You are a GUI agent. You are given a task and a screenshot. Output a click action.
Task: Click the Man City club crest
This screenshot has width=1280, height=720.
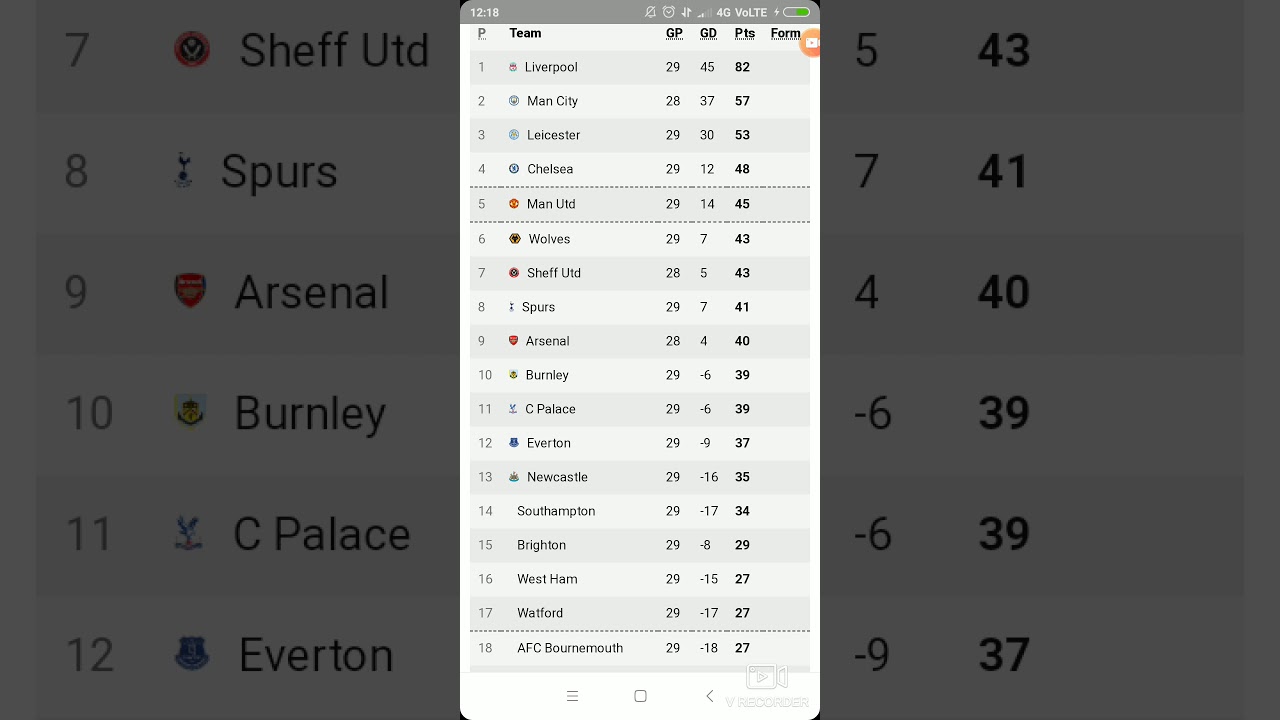[x=514, y=101]
